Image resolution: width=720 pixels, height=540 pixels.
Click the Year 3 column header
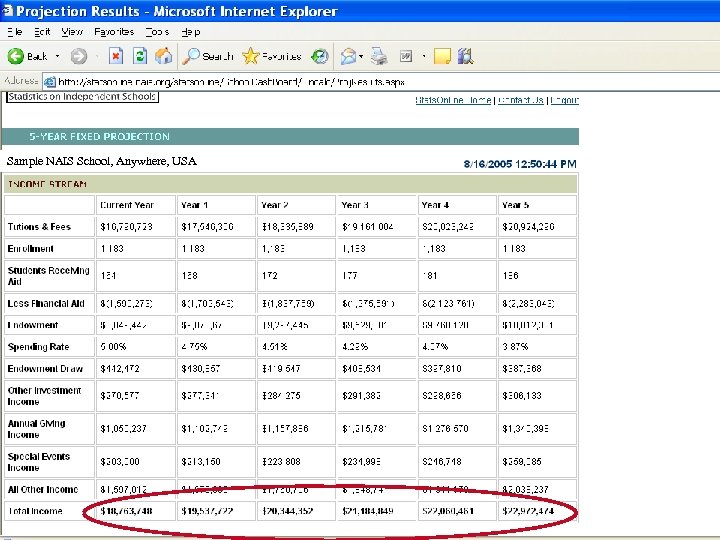(x=355, y=205)
